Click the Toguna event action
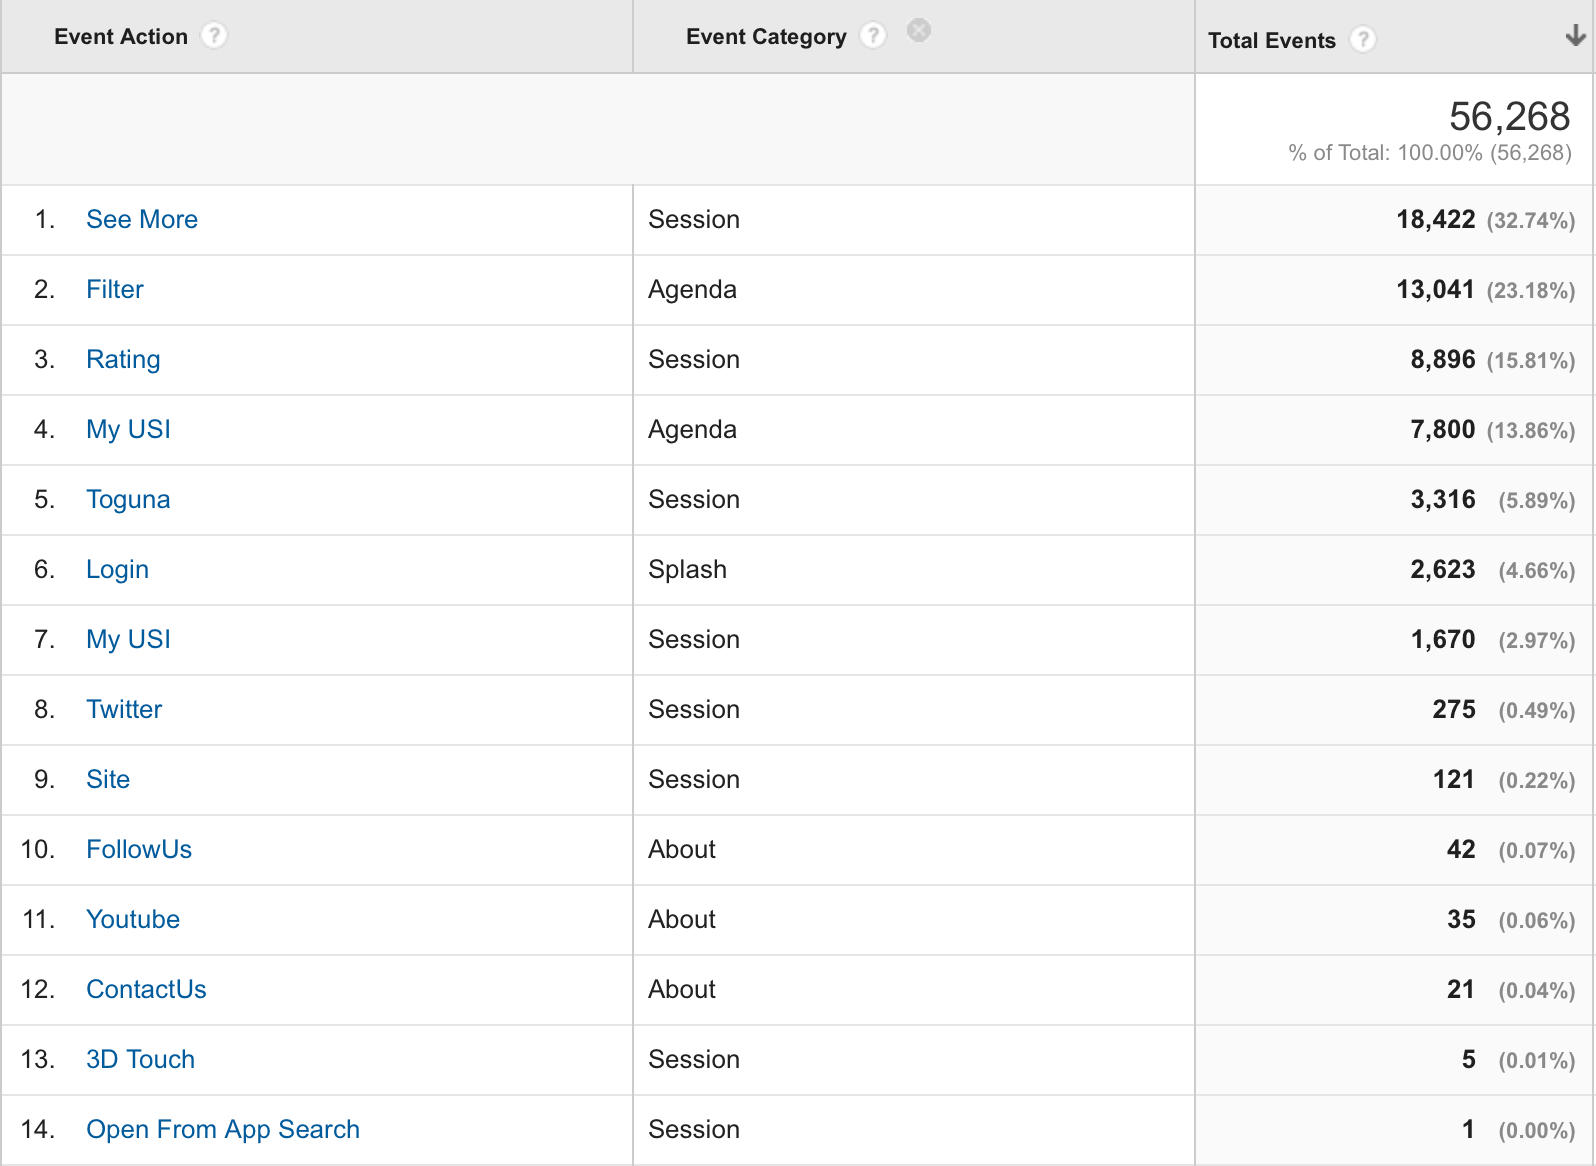 coord(128,499)
